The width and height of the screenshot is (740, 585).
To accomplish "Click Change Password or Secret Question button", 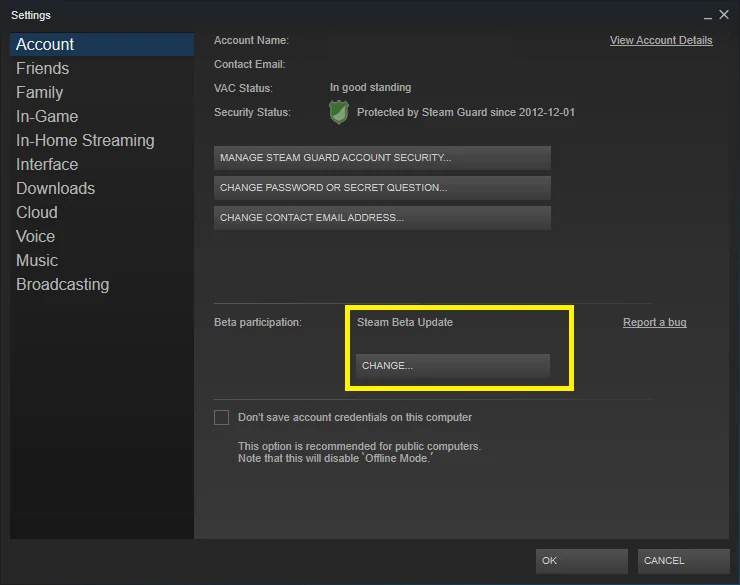I will click(x=382, y=188).
